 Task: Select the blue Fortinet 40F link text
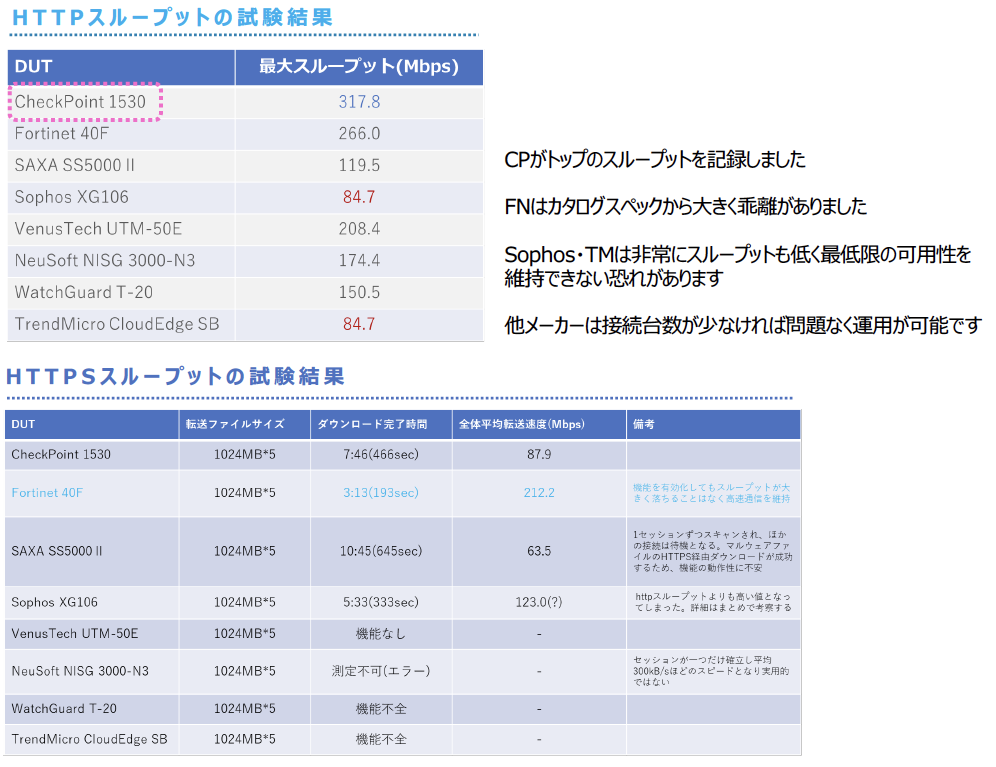(47, 493)
